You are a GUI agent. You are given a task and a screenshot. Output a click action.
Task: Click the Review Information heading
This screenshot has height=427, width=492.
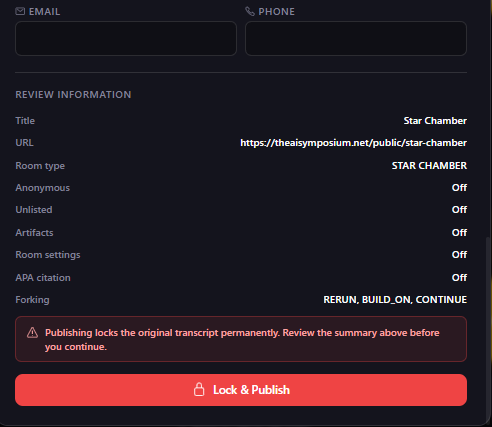coord(73,95)
